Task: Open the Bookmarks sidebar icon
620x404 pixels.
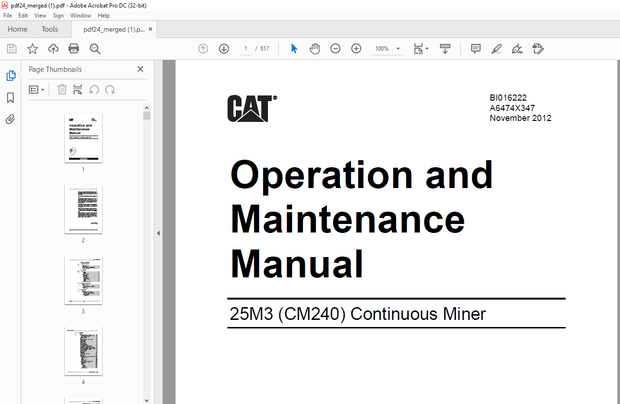Action: (x=11, y=98)
